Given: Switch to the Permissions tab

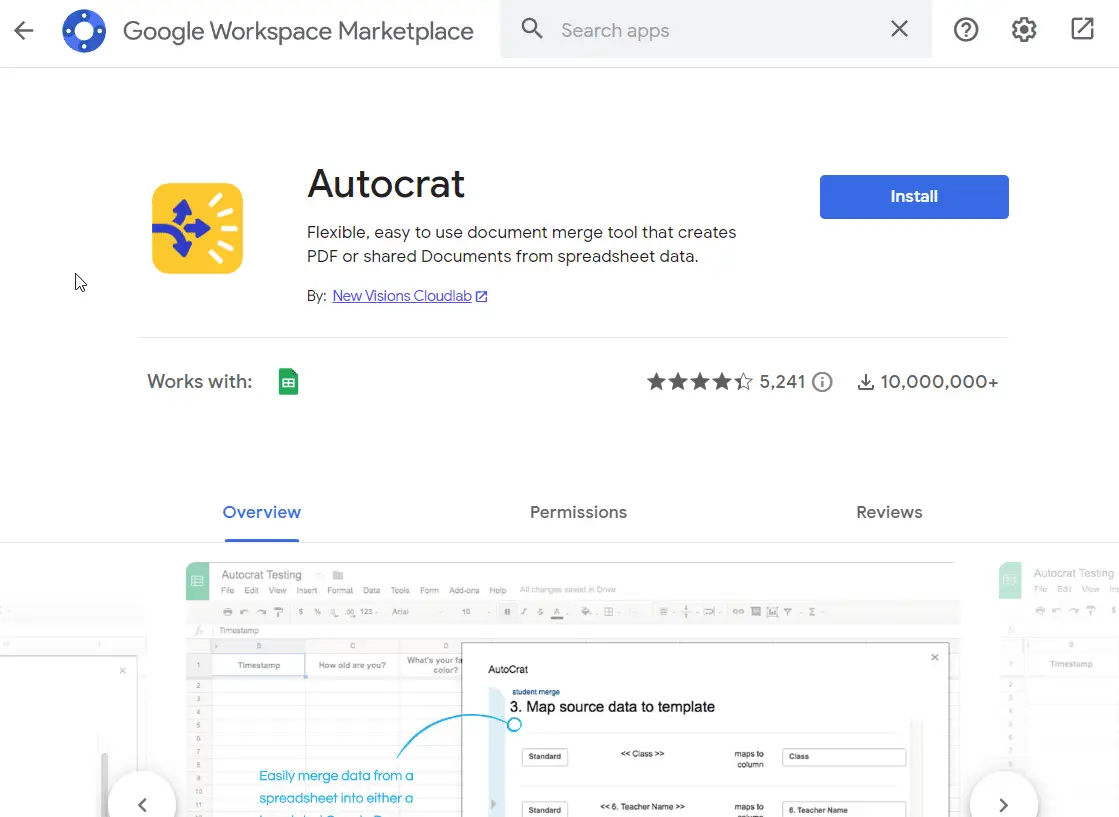Looking at the screenshot, I should pos(578,512).
